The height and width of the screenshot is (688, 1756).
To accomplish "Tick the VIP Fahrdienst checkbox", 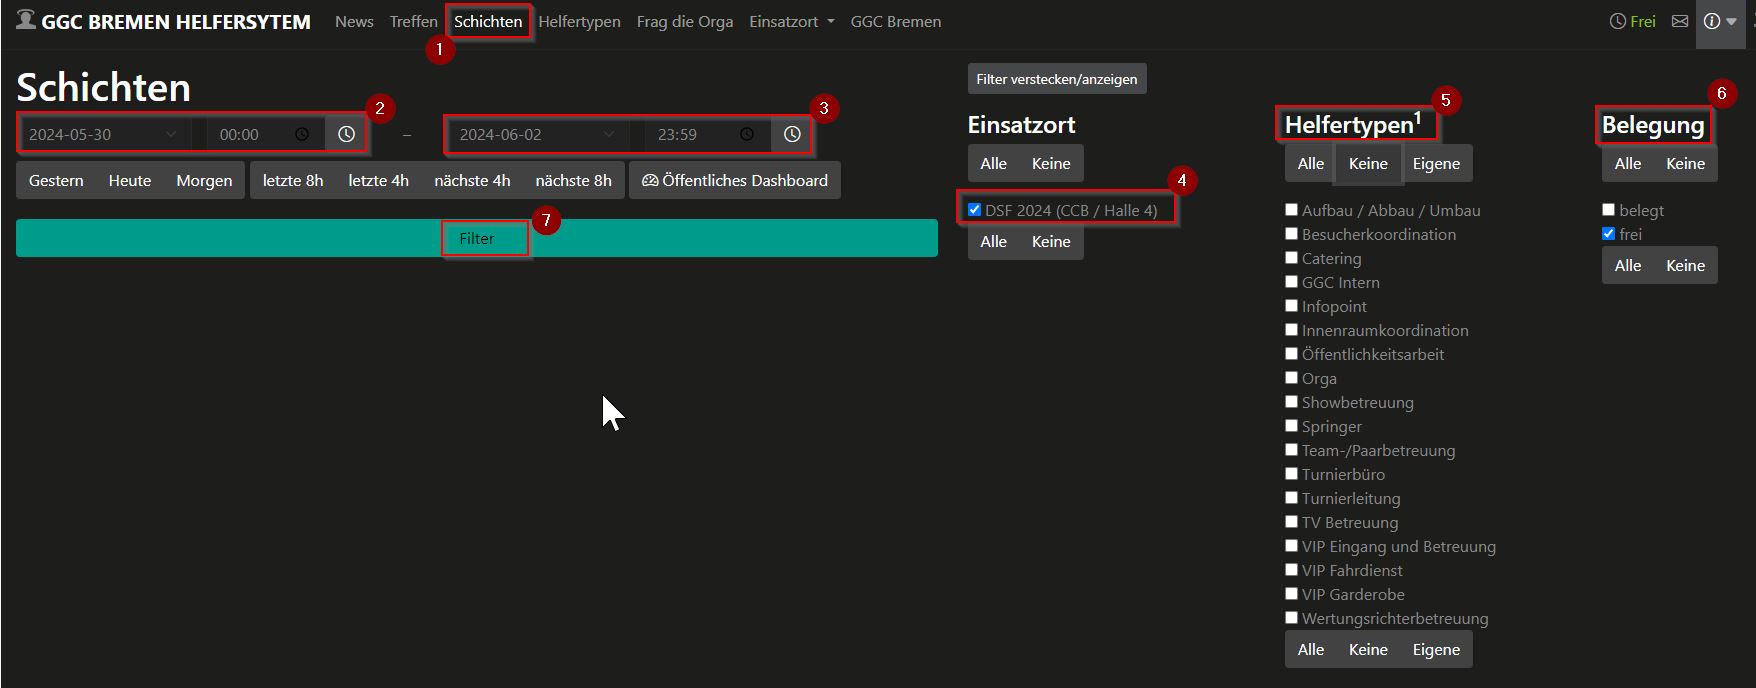I will point(1291,570).
